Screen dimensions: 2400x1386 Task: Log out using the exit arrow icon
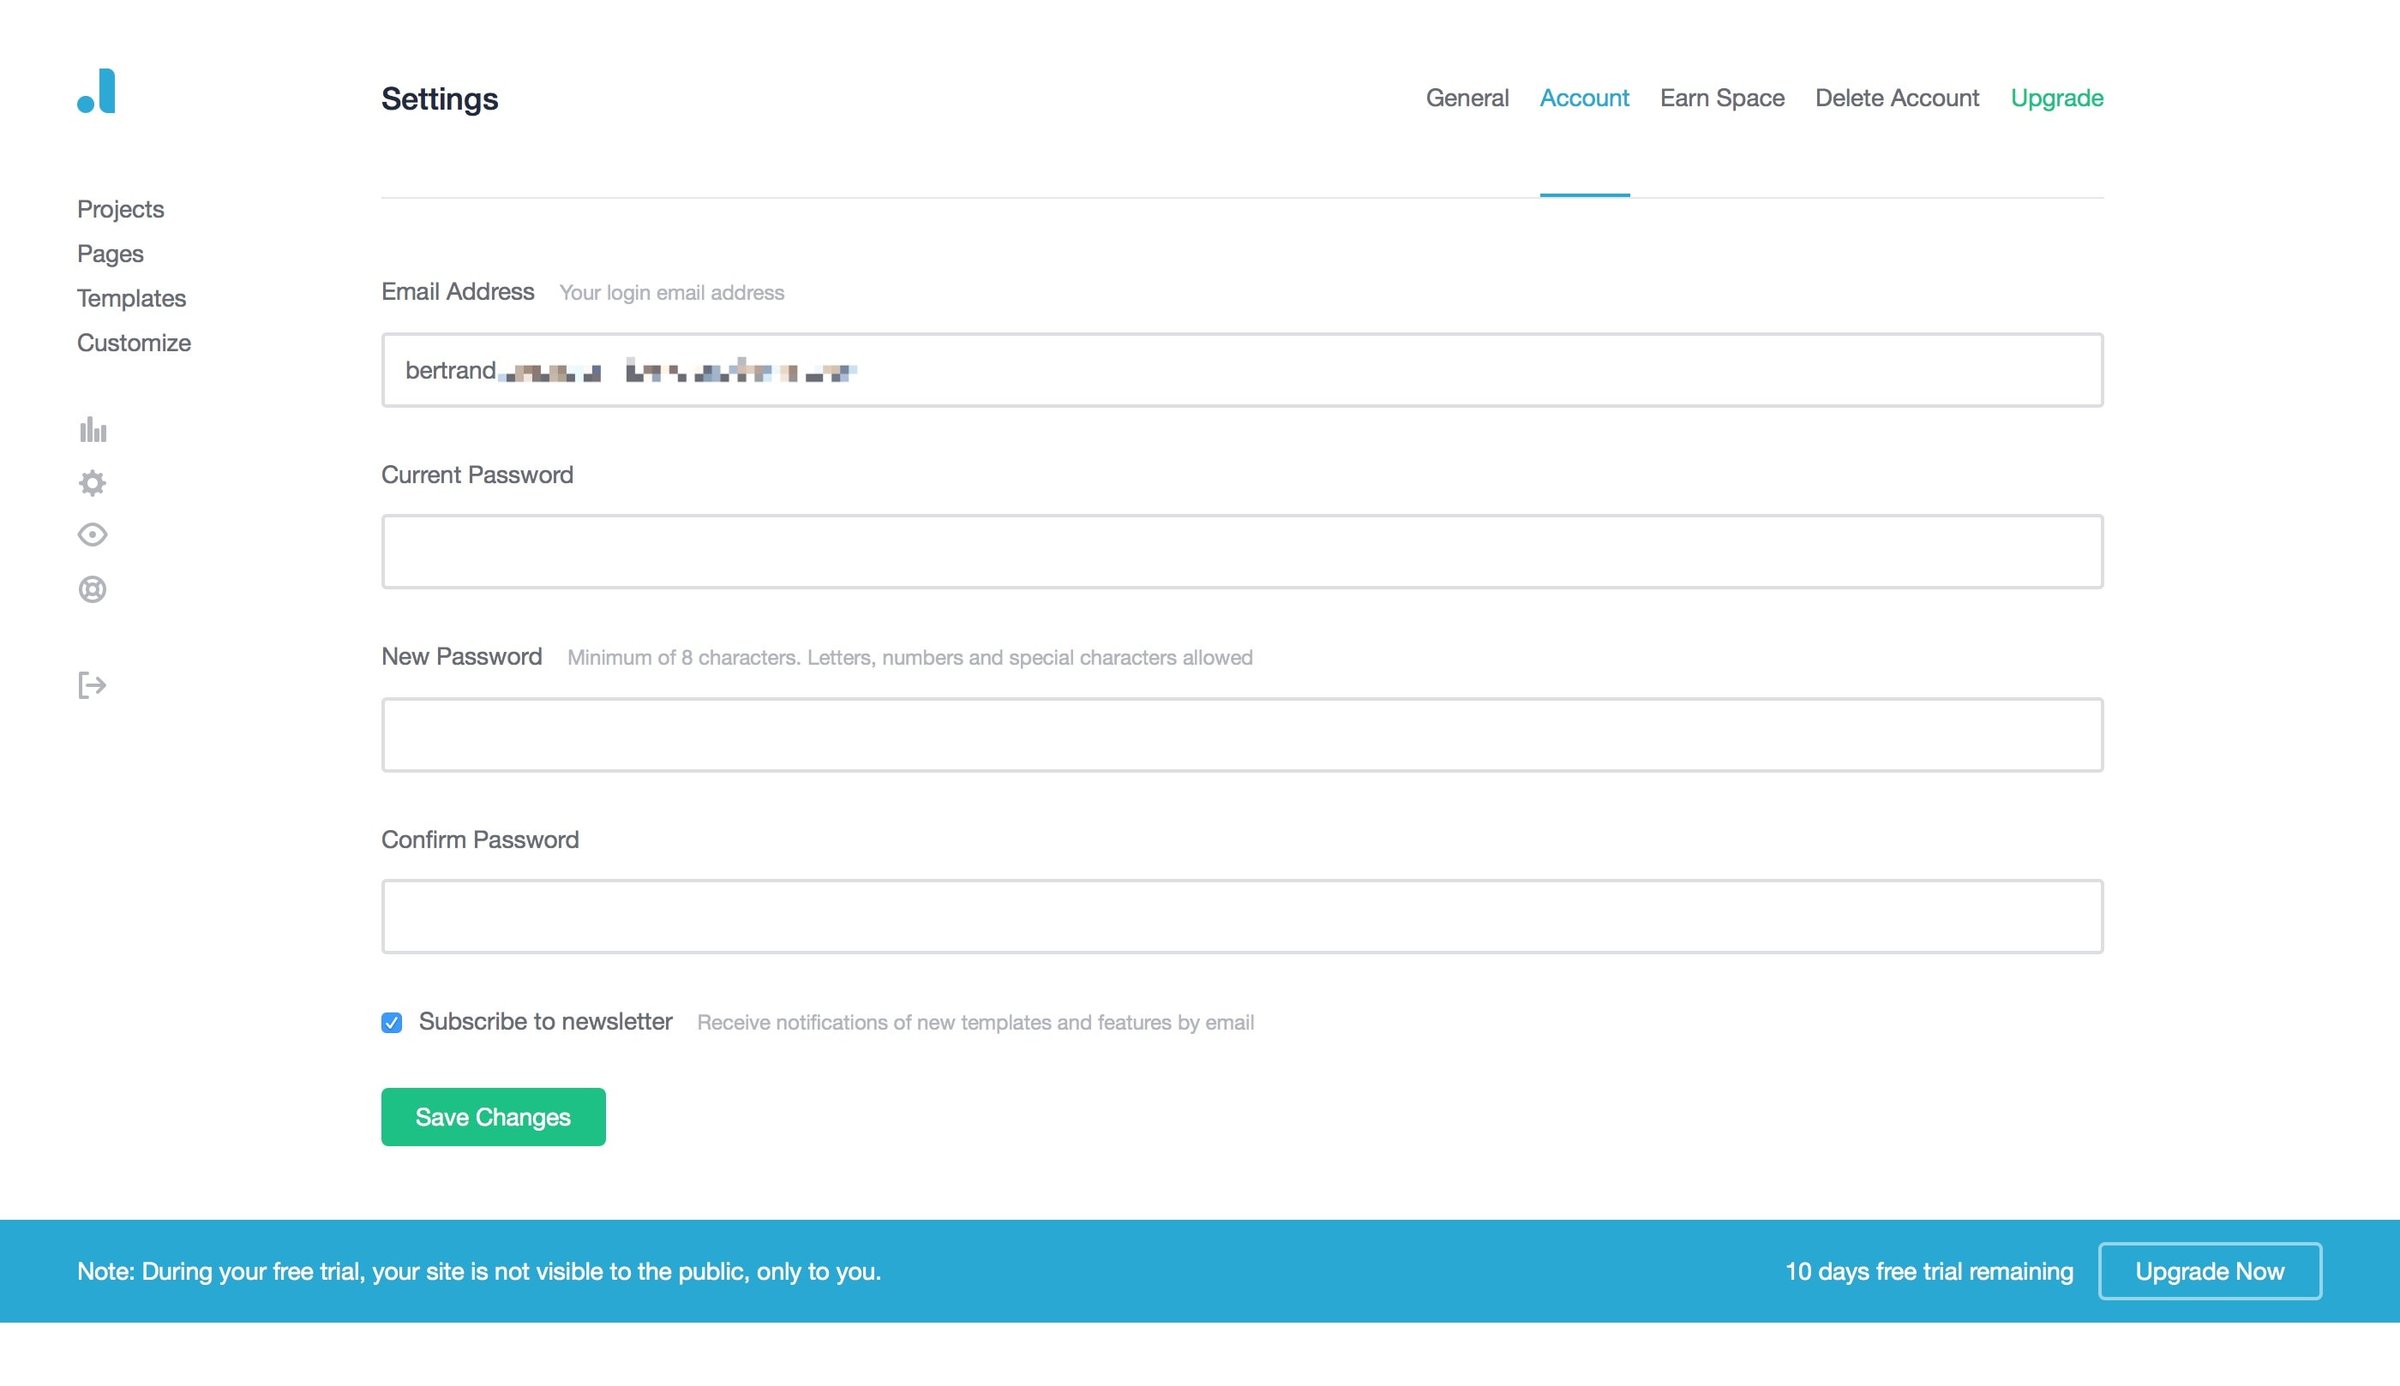[x=92, y=685]
